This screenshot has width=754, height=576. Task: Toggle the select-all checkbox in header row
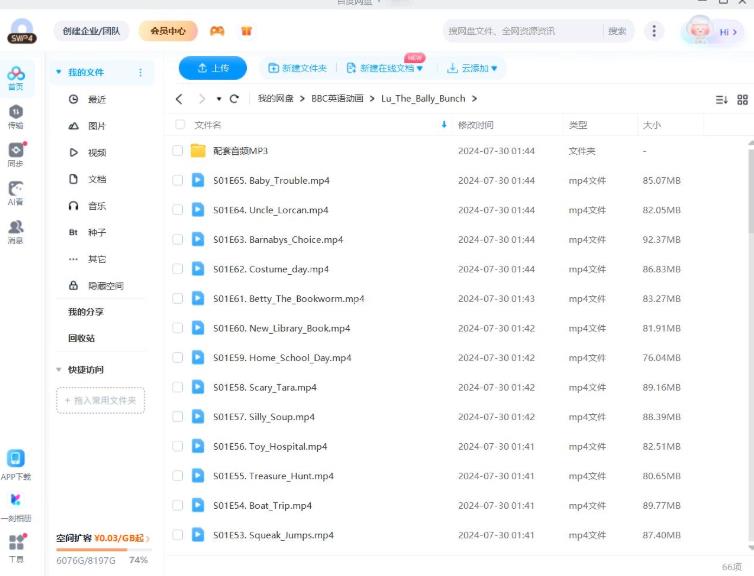(x=180, y=125)
